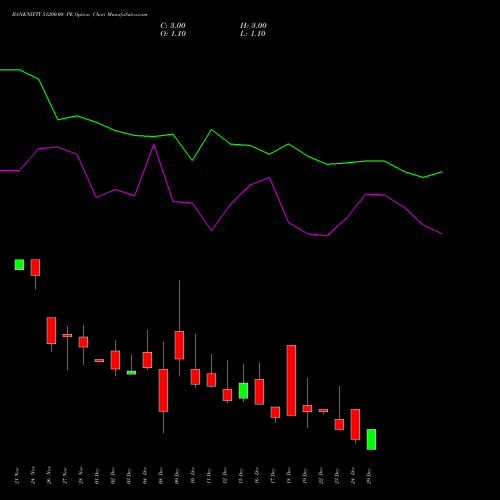Select the red candle for 19 Dec
This screenshot has height=500, width=500.
pos(307,409)
